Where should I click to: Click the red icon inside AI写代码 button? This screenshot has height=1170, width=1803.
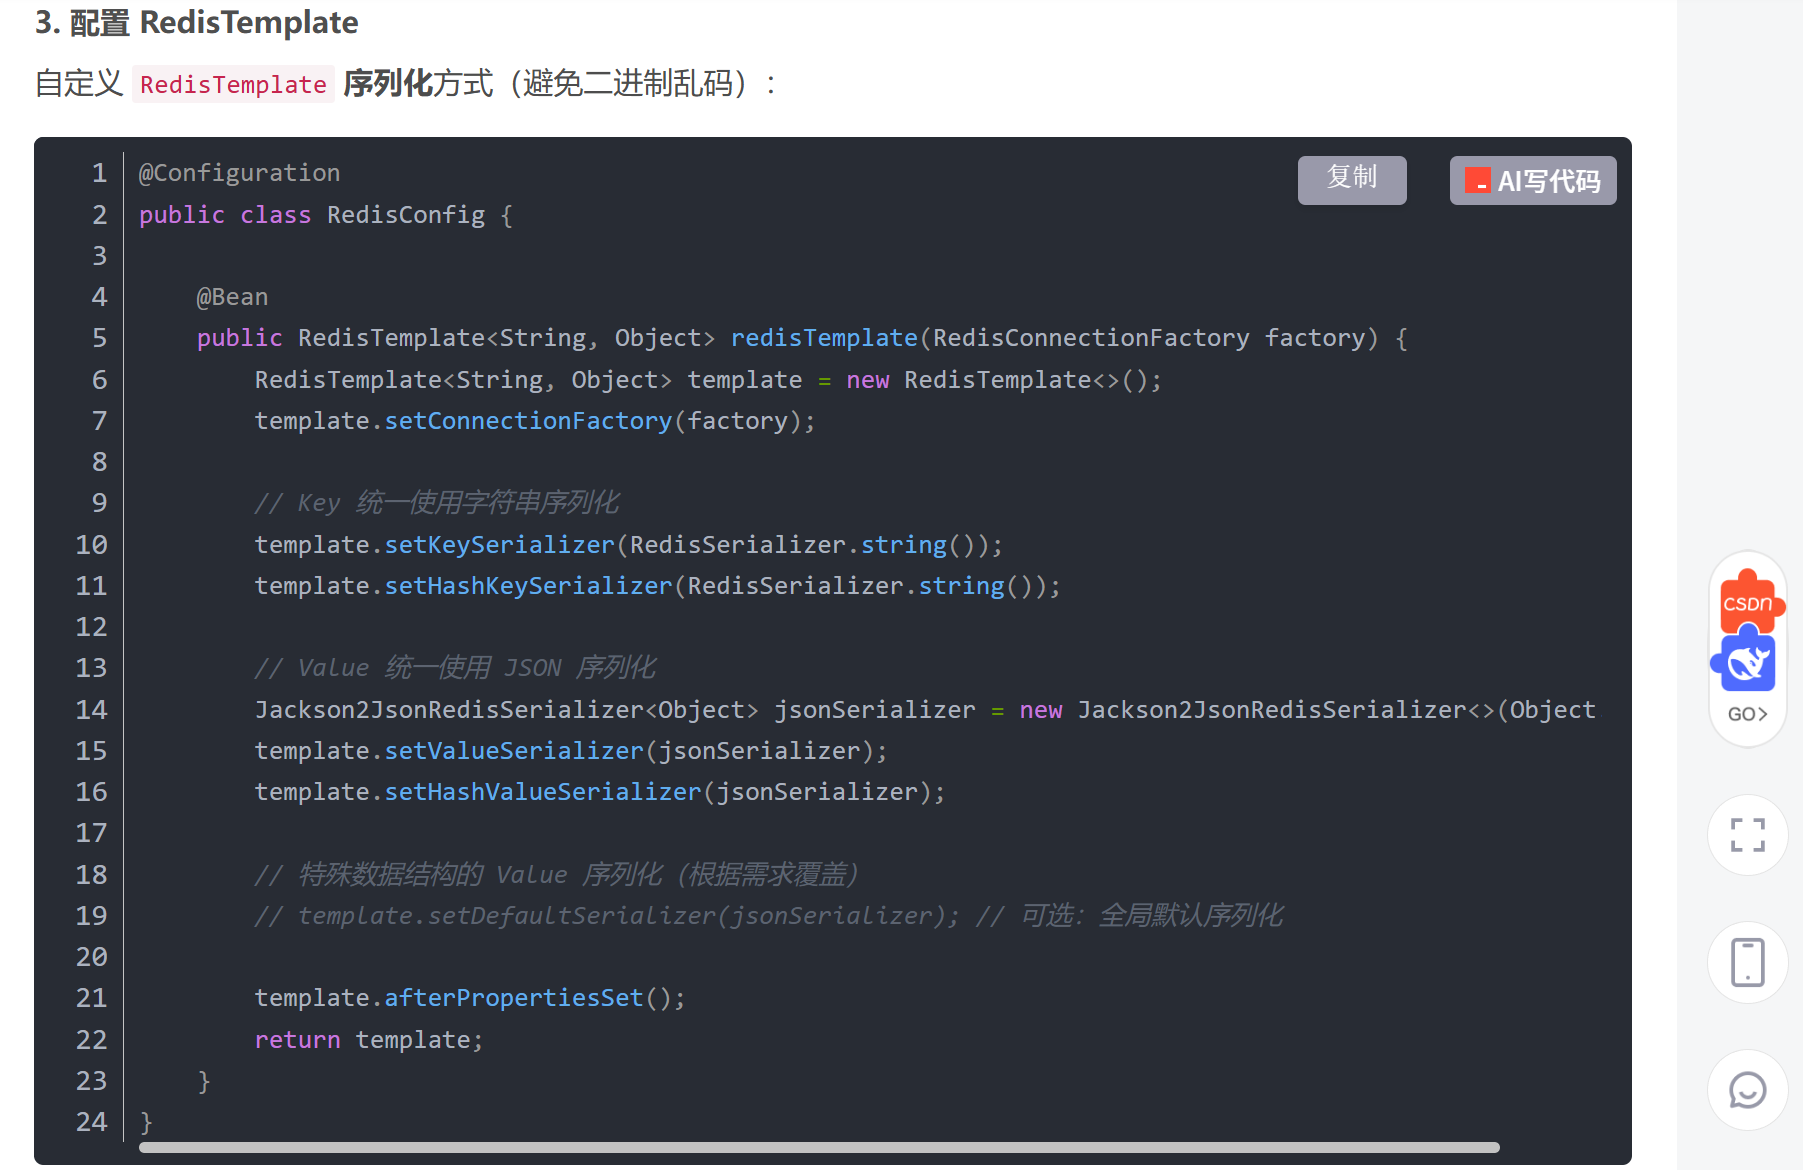click(1477, 181)
